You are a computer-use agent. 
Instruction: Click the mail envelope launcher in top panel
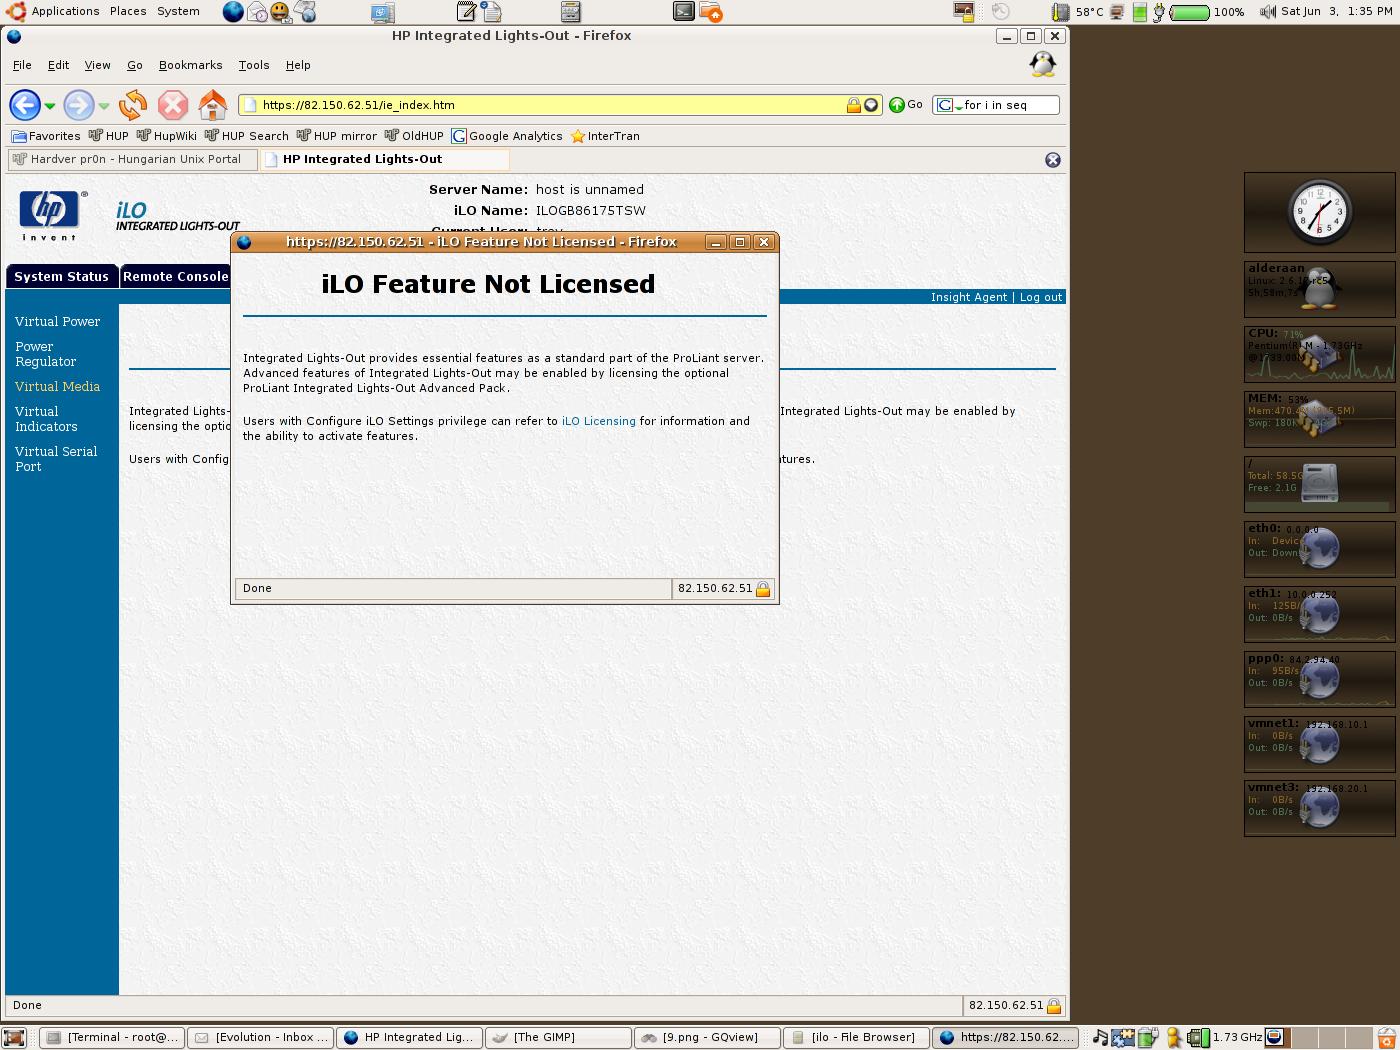(x=257, y=12)
